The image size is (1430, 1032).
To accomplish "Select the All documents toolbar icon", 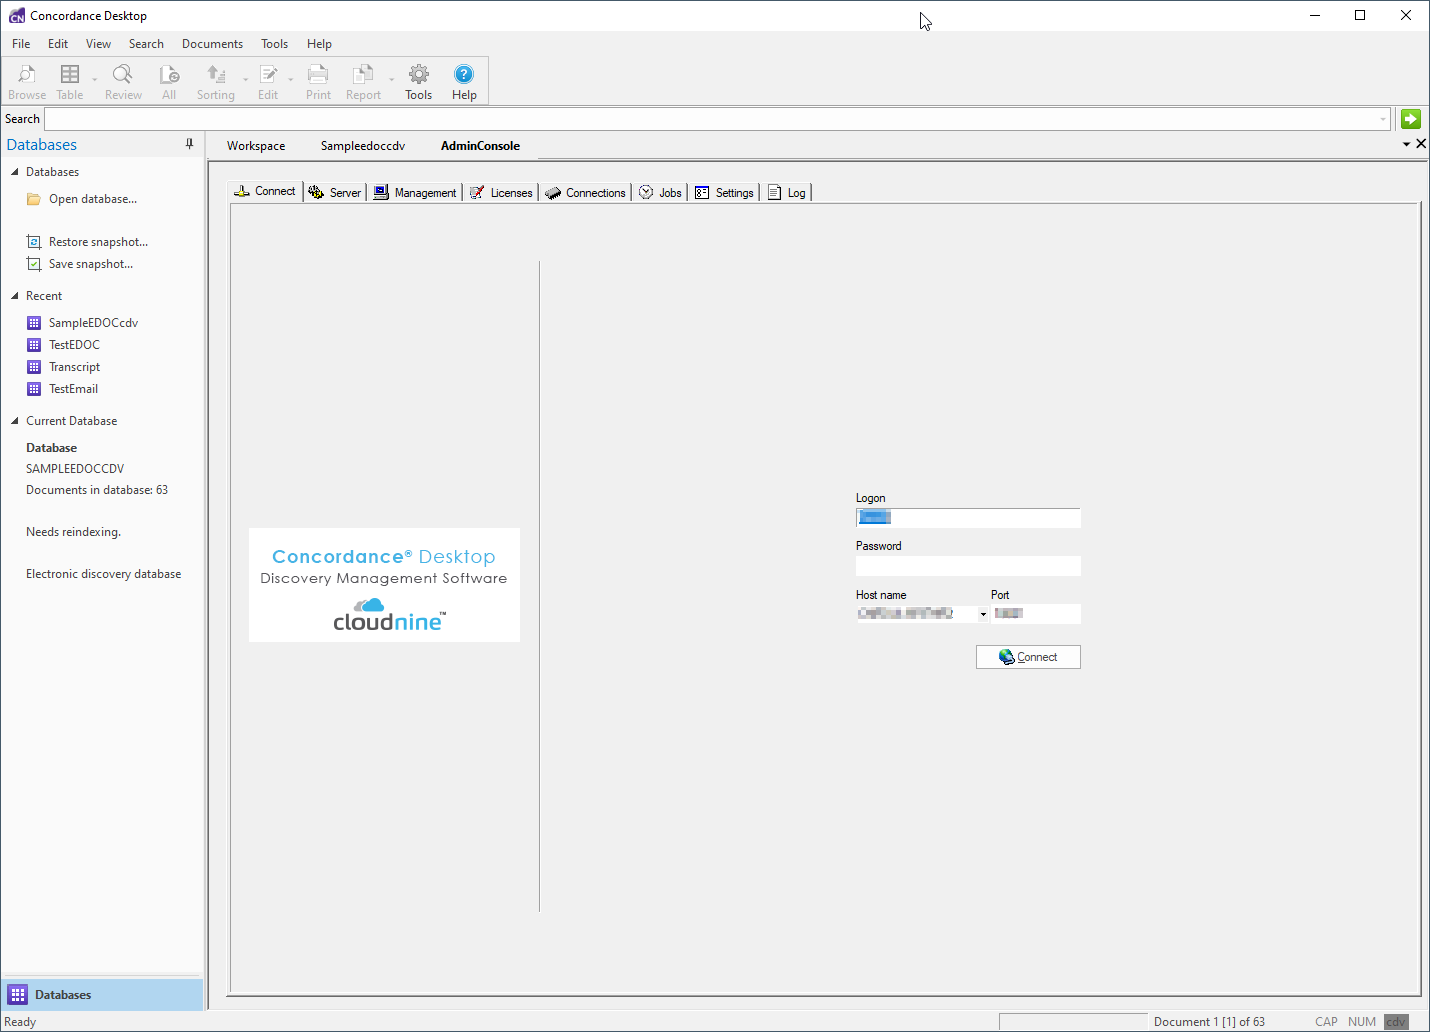I will tap(169, 82).
